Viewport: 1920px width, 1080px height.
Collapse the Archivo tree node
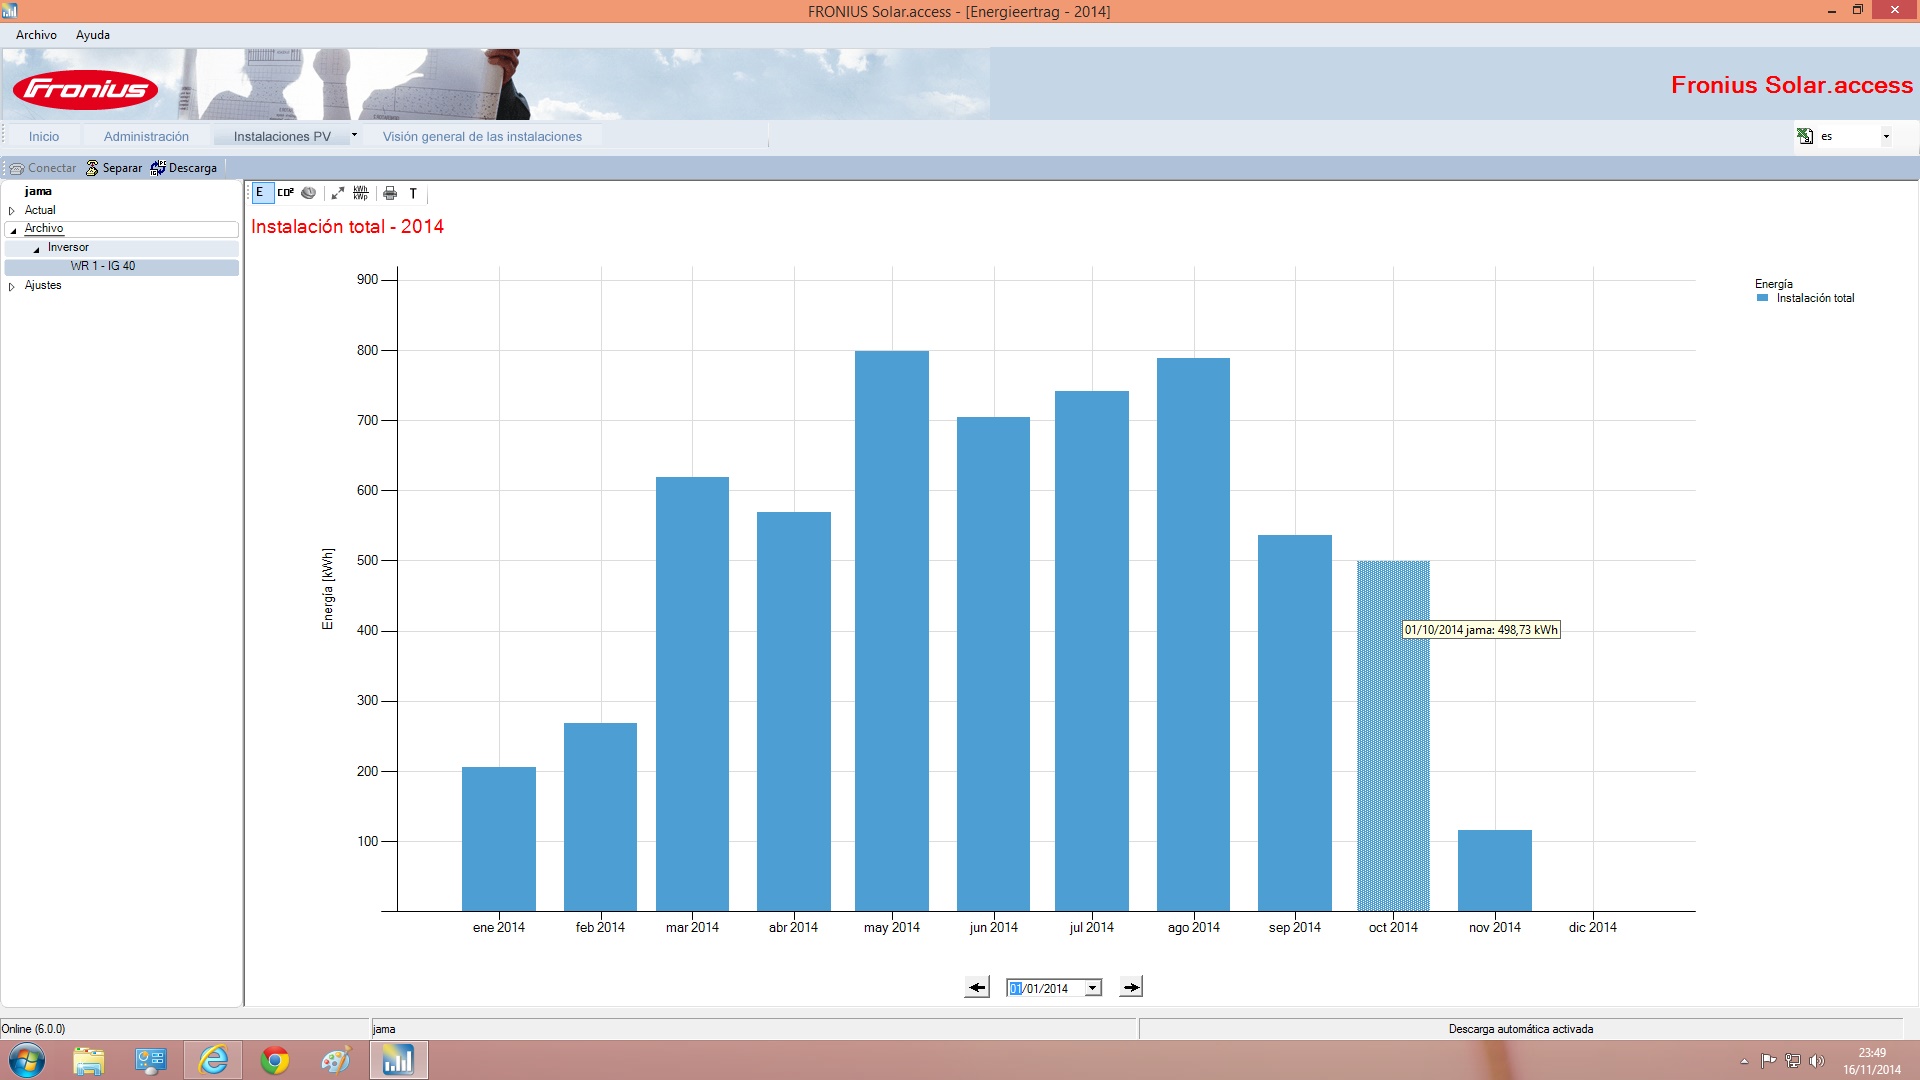coord(13,230)
